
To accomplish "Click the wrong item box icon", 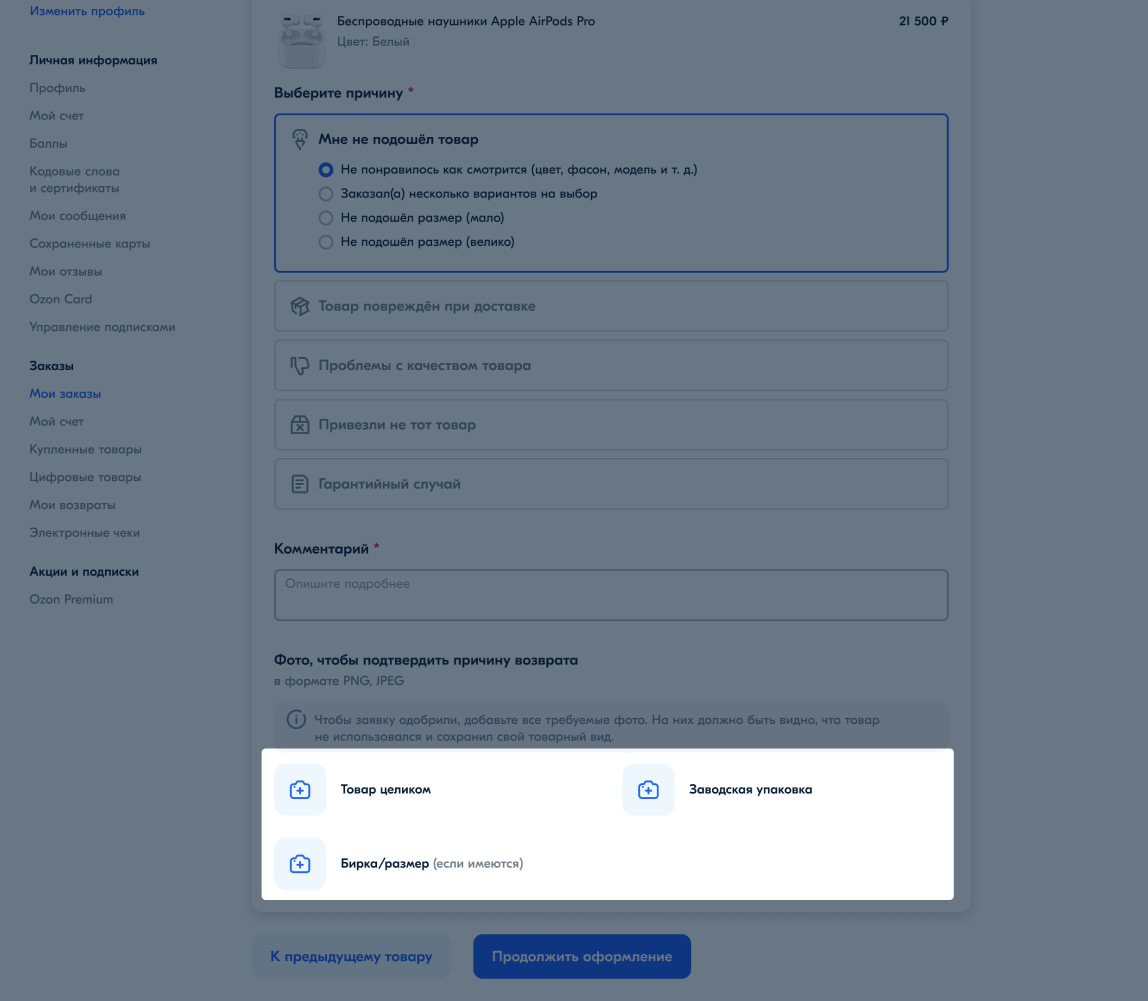I will (299, 425).
